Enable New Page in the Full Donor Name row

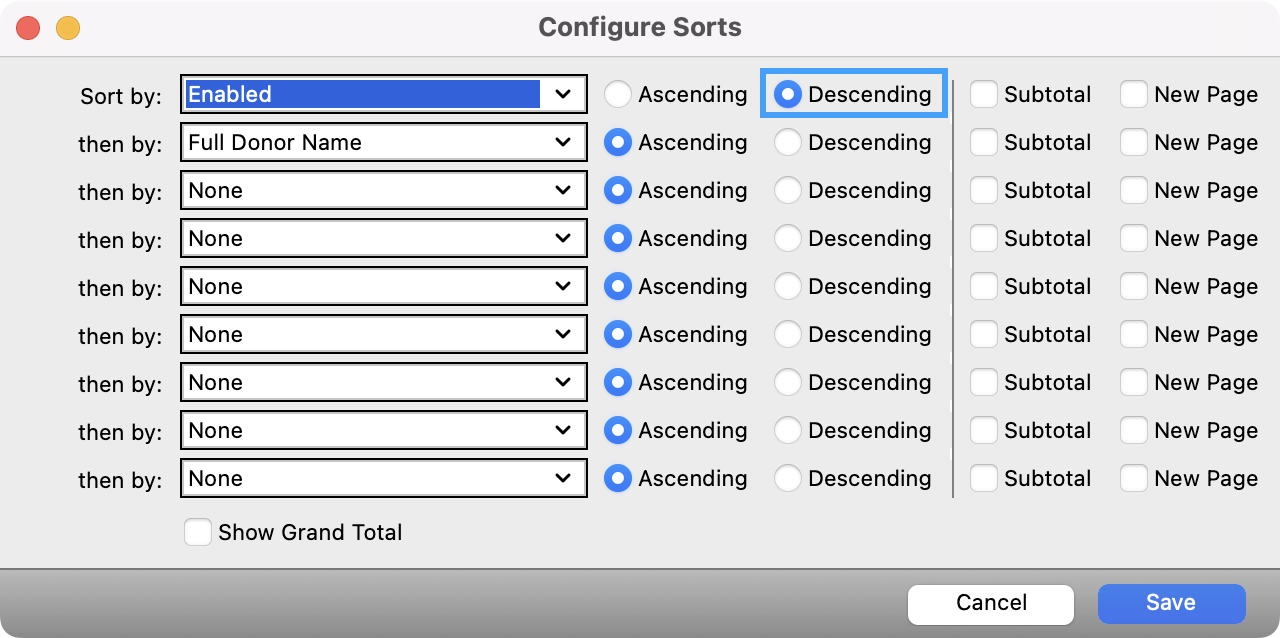(1134, 142)
